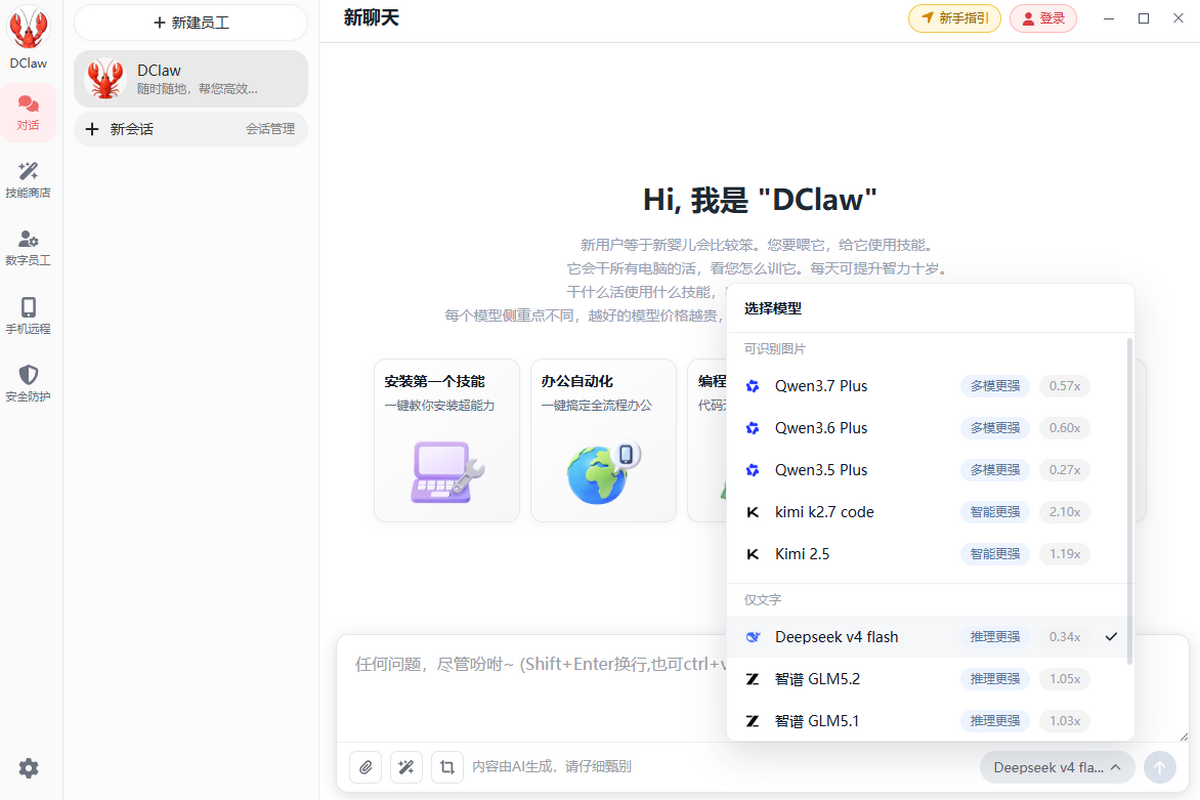Click the 智能更强 tag on kimi k2.7 code

(995, 512)
